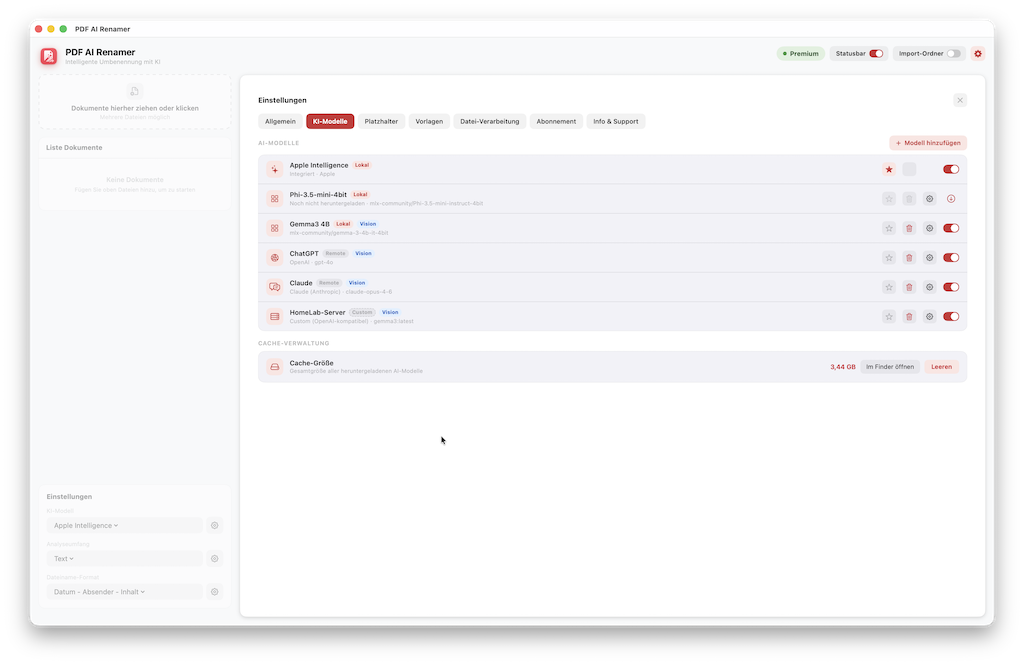Delete the Claude model entry

[x=909, y=287]
